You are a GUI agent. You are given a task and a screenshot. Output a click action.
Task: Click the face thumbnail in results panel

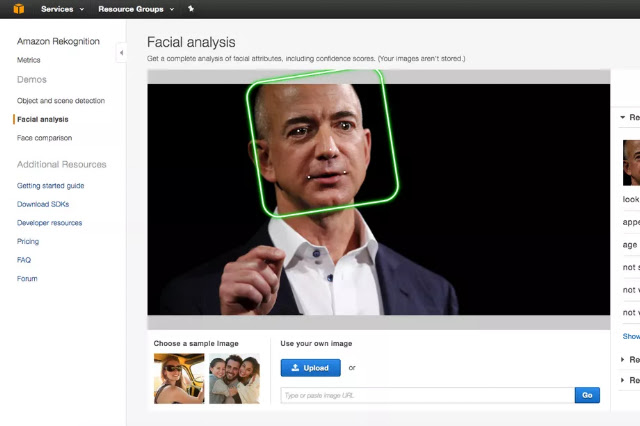tap(631, 163)
